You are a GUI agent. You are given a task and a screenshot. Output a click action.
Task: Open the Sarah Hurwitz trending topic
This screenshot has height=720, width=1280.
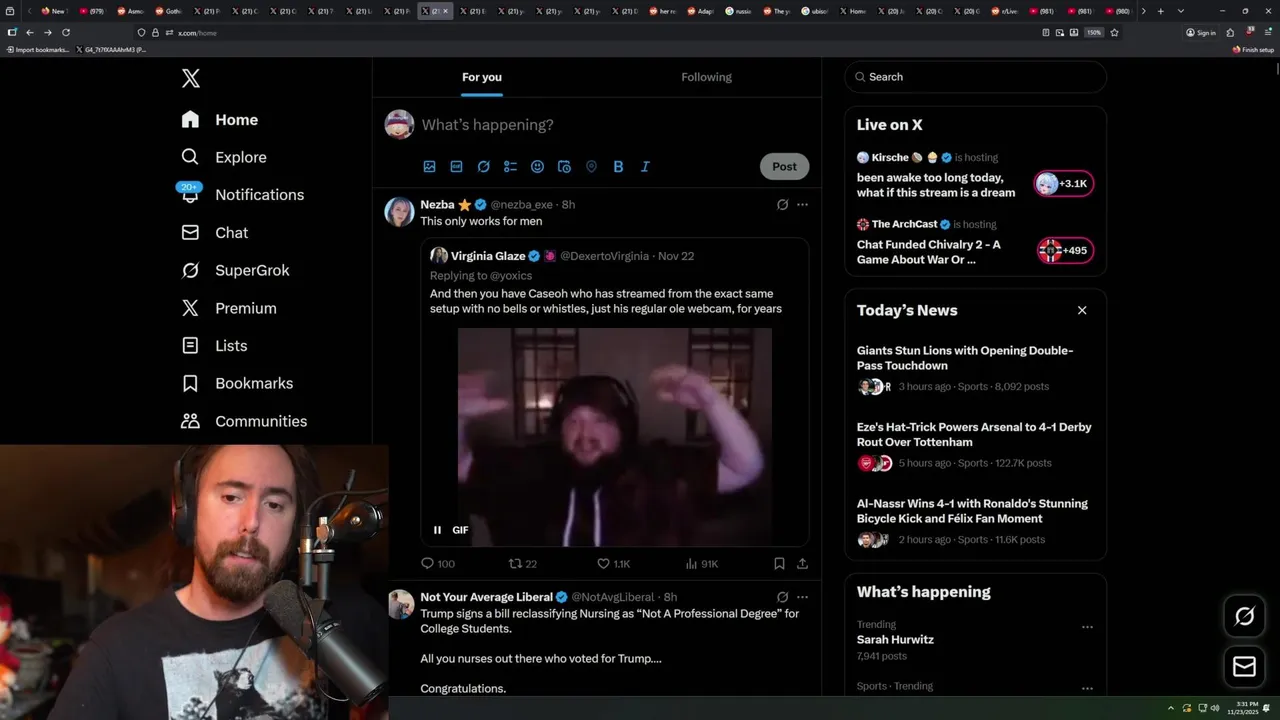[895, 640]
